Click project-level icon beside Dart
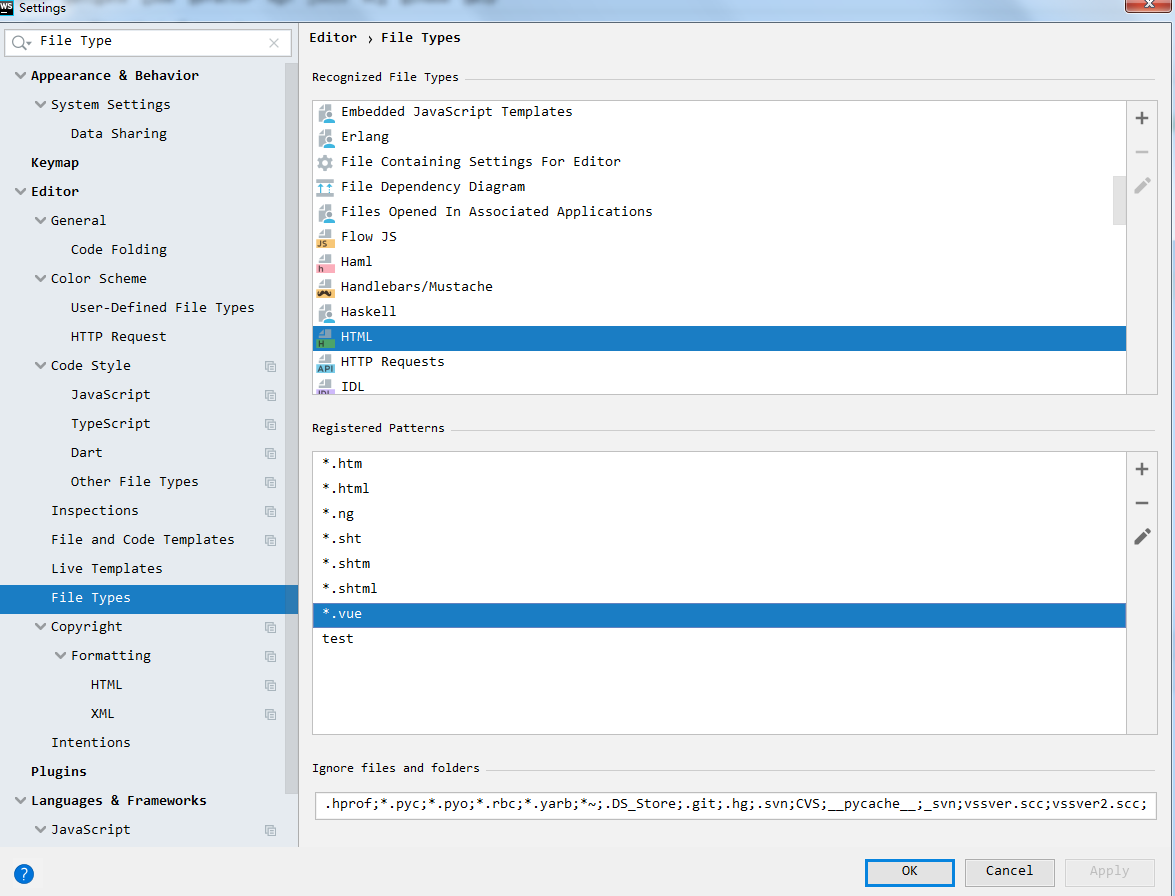This screenshot has width=1175, height=896. [271, 453]
